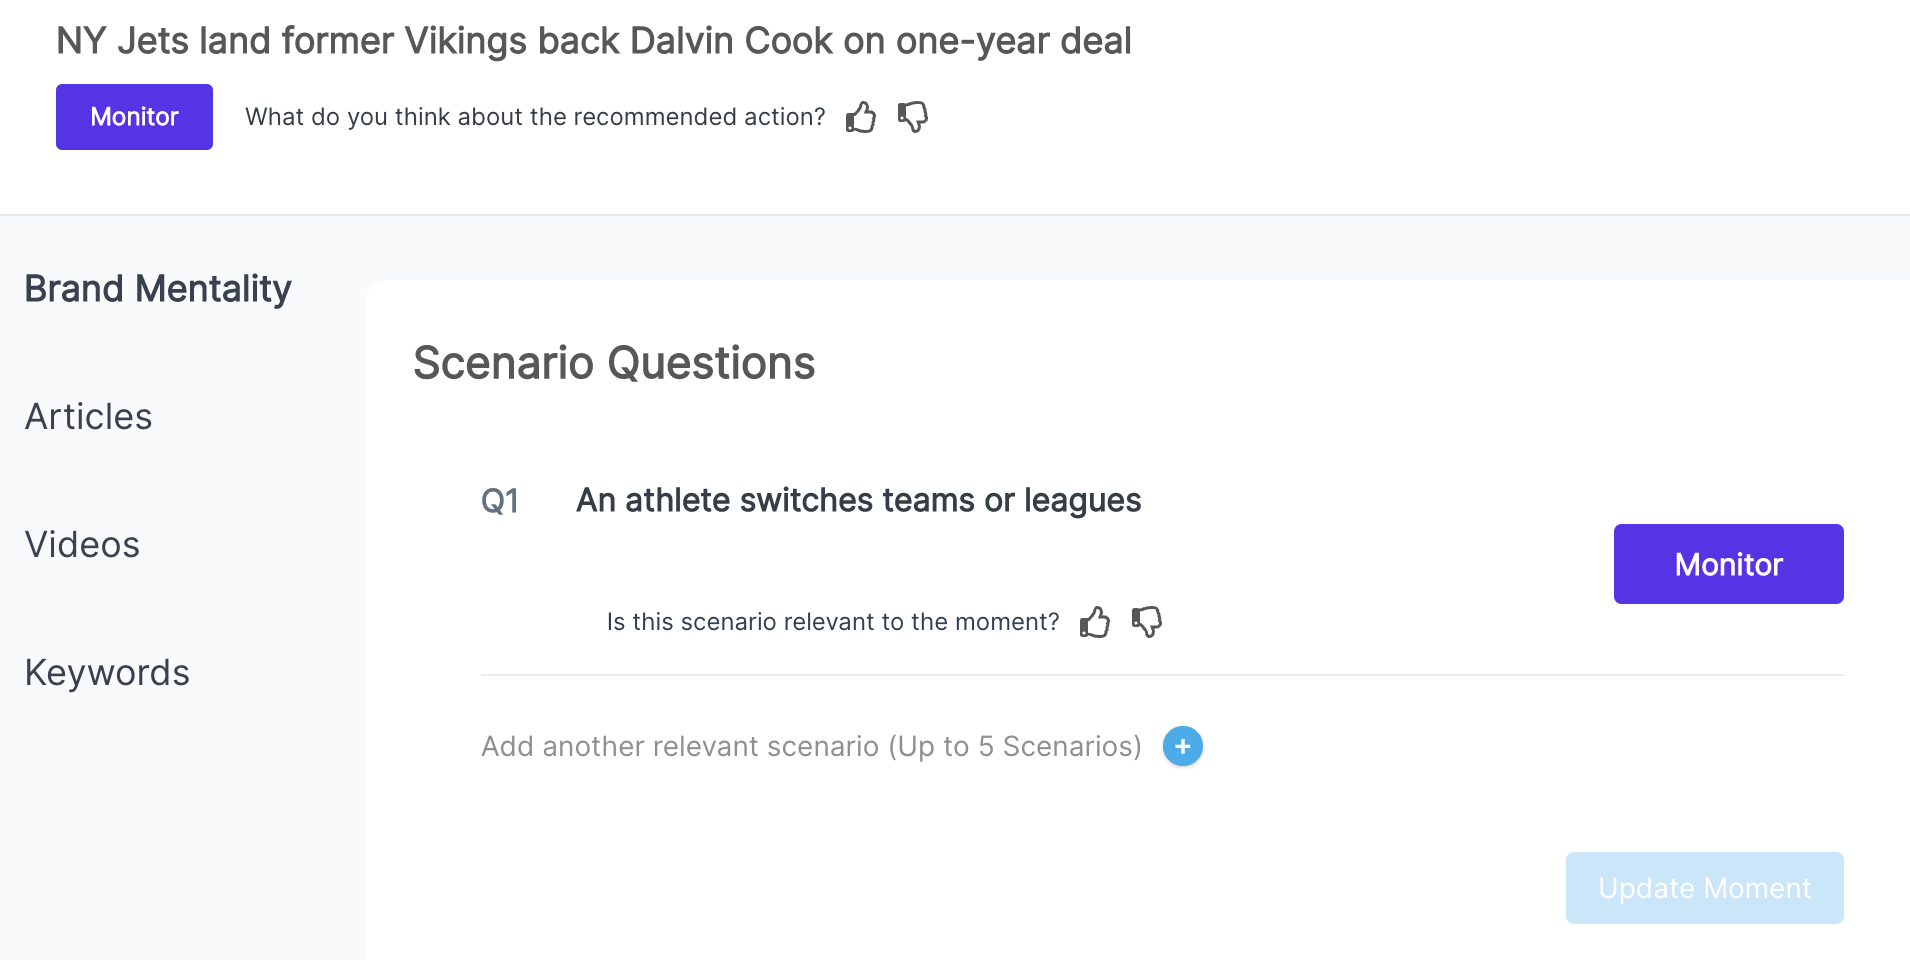Open the Brand Mentality section

coord(157,288)
